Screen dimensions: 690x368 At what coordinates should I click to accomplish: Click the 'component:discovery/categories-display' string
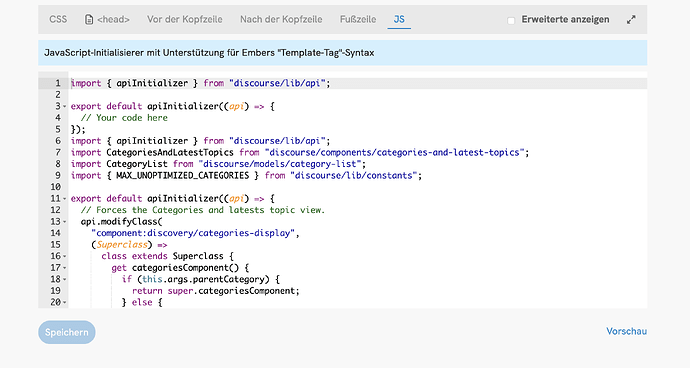[193, 233]
